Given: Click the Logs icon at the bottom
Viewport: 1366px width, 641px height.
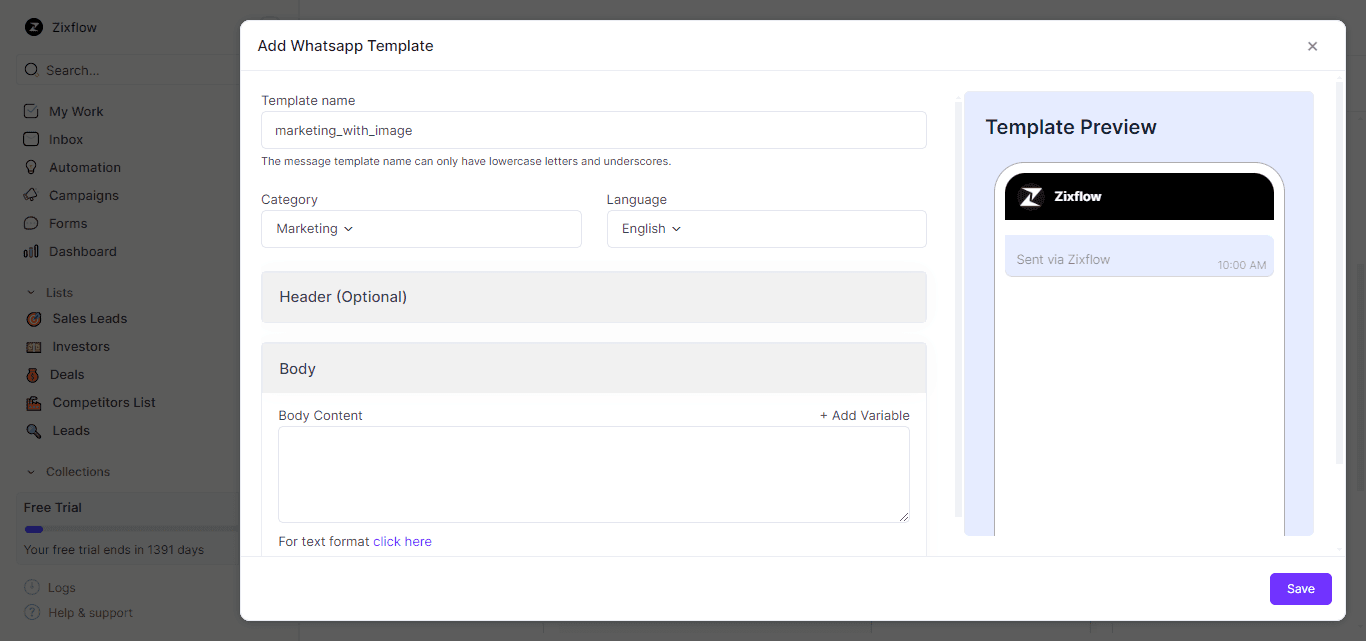Looking at the screenshot, I should [x=30, y=587].
